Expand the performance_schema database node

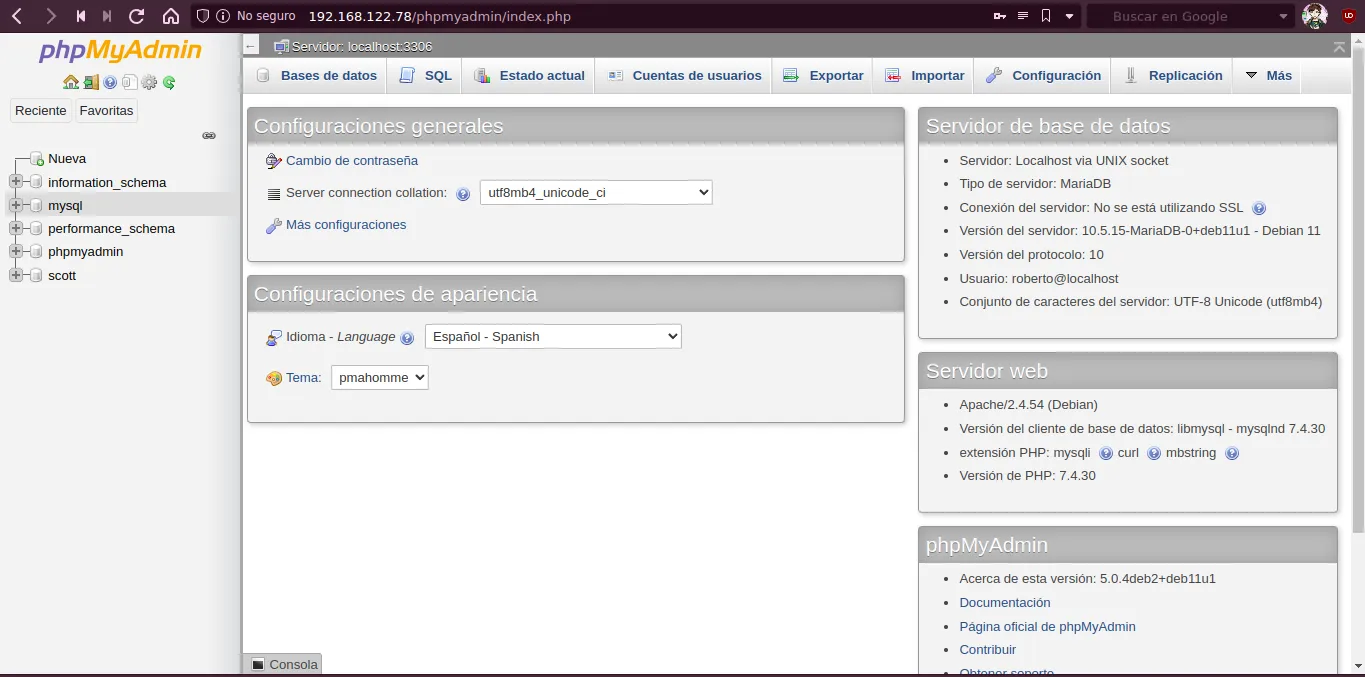coord(15,228)
